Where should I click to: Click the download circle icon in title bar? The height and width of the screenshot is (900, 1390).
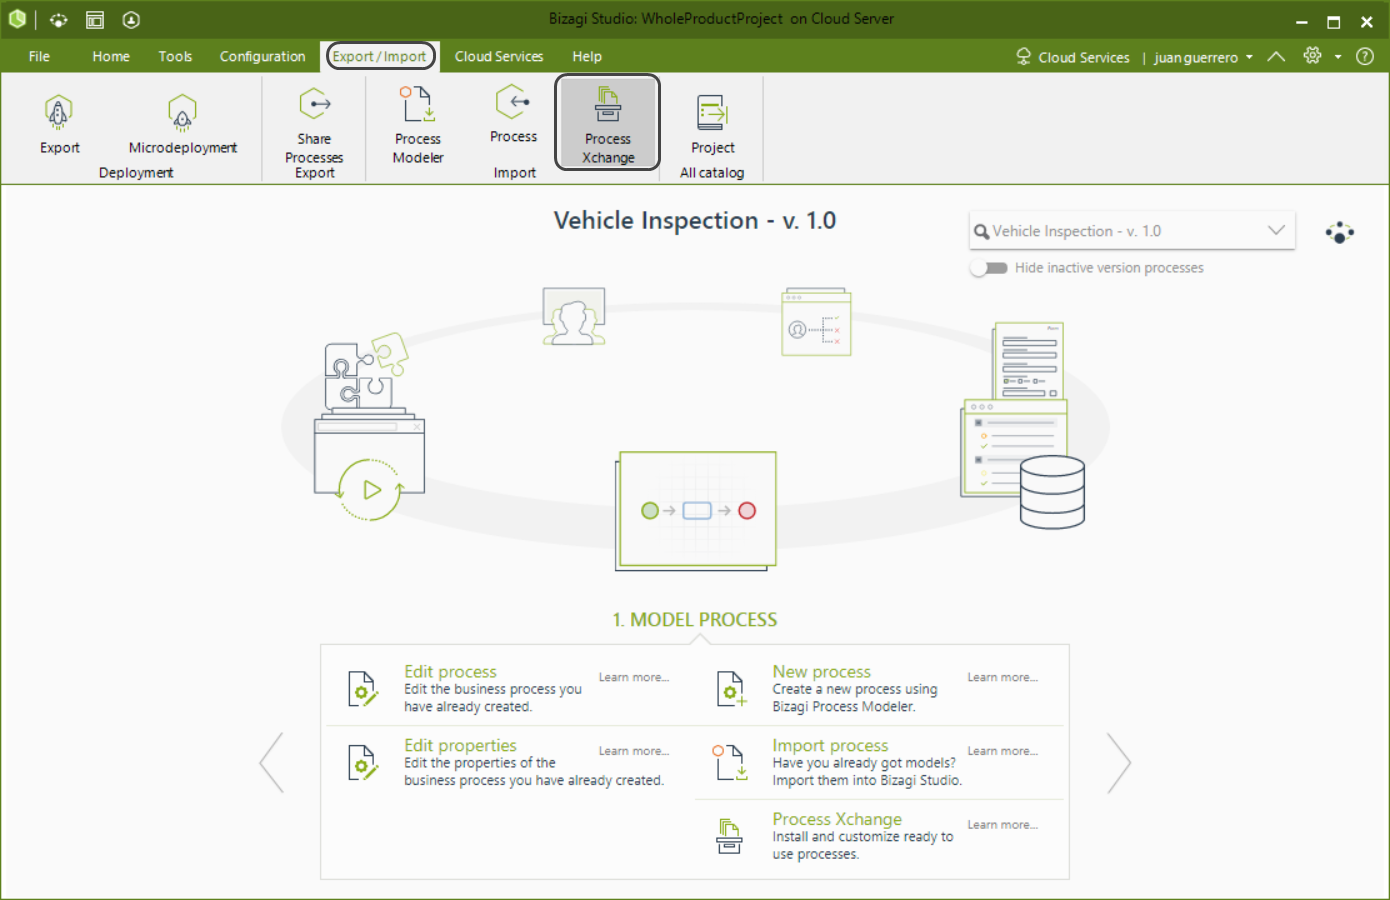point(131,20)
